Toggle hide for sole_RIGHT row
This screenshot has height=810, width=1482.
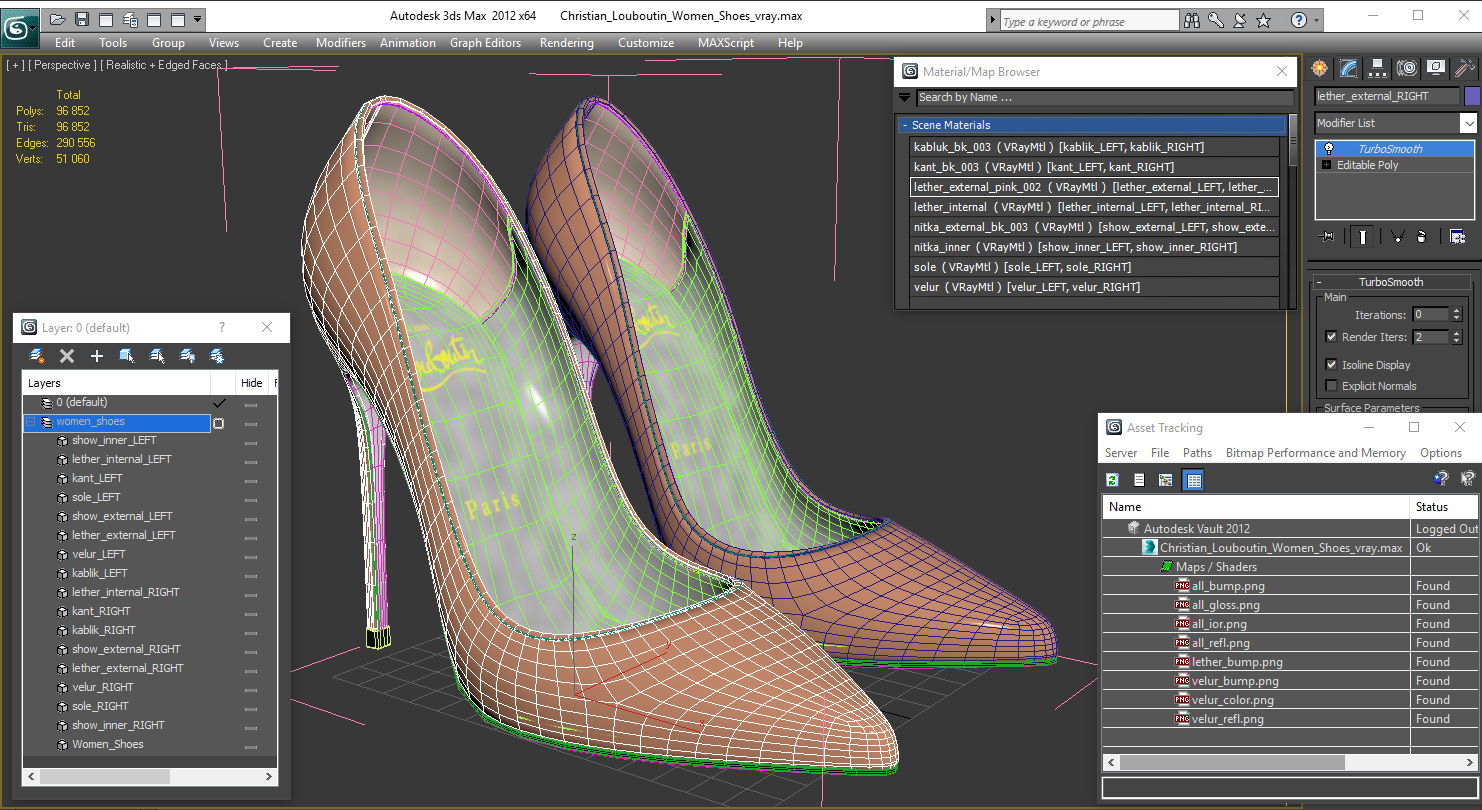point(251,707)
